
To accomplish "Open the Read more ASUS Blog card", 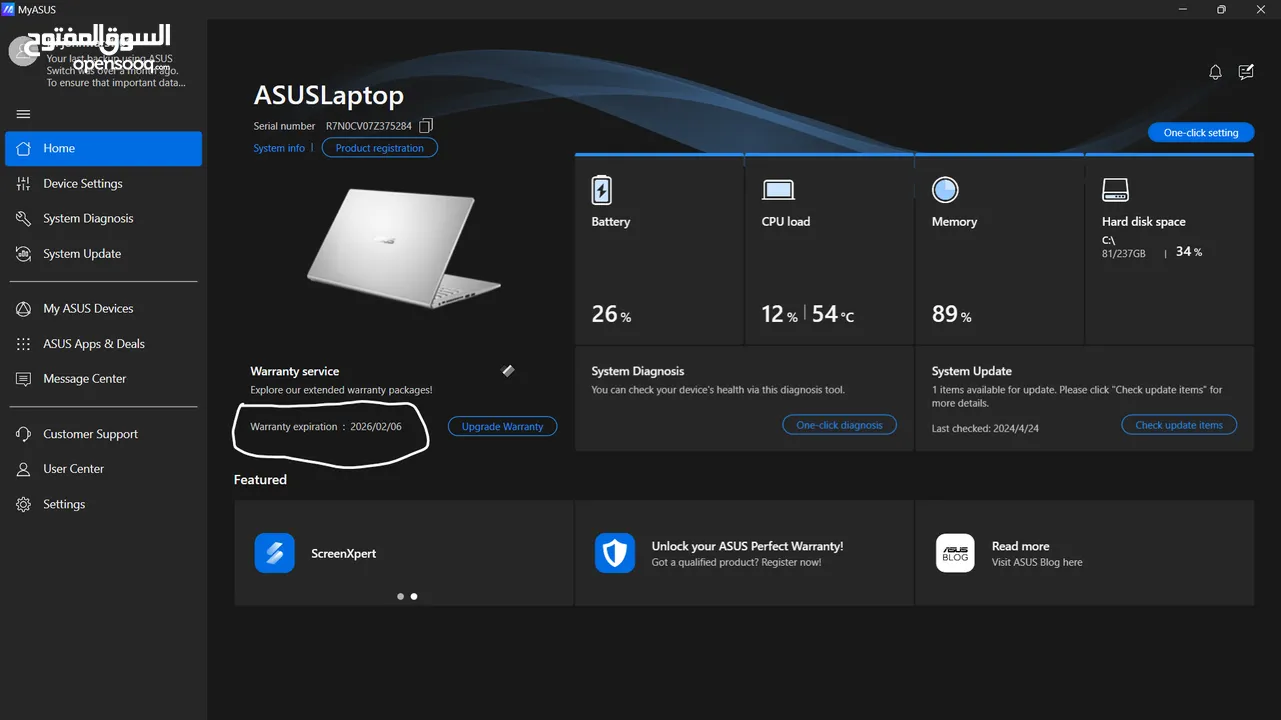I will point(1084,553).
